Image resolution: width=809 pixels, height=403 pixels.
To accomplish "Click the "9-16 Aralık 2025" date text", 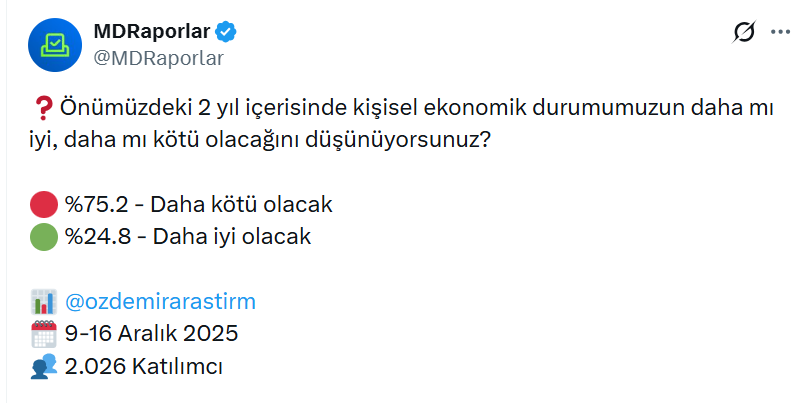I will click(151, 334).
